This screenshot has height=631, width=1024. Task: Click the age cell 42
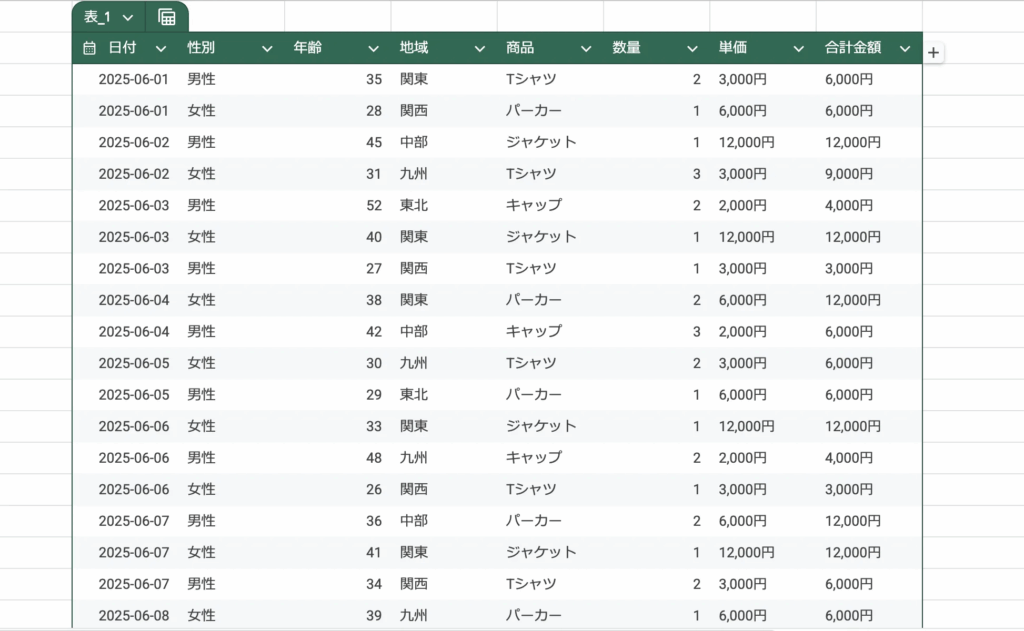click(374, 331)
